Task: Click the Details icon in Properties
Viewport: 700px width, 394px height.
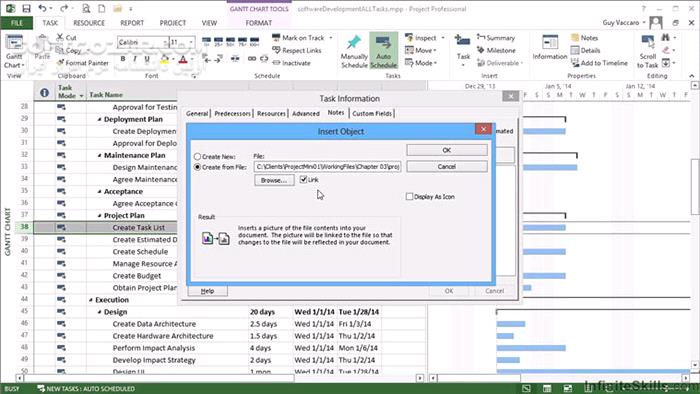Action: click(575, 50)
